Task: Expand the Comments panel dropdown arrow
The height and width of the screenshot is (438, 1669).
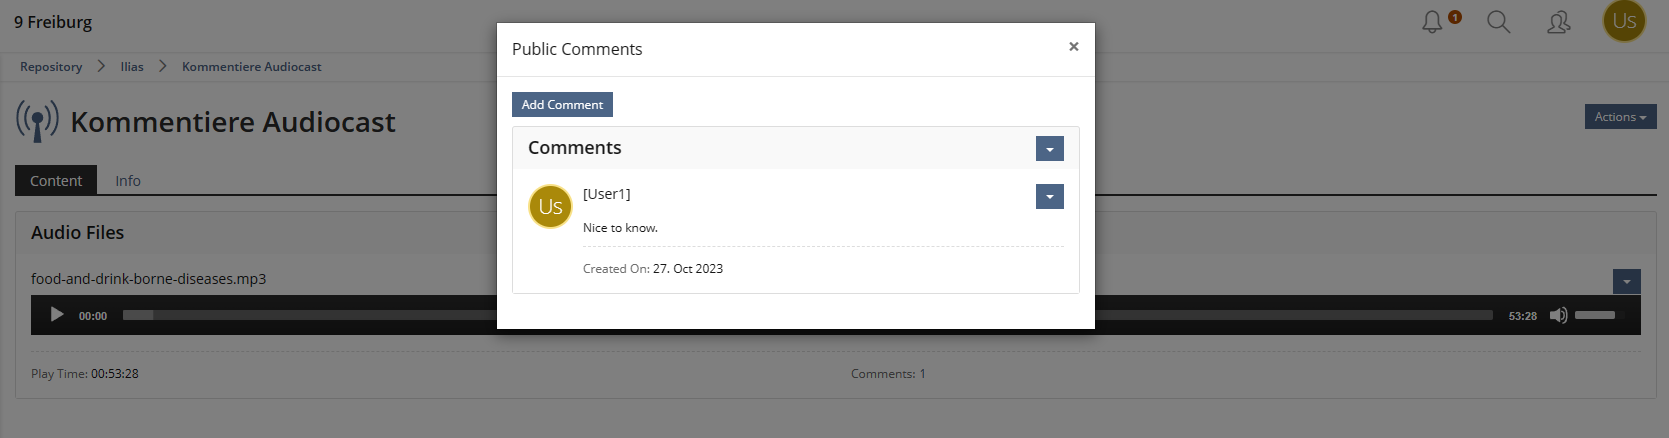Action: click(1049, 149)
